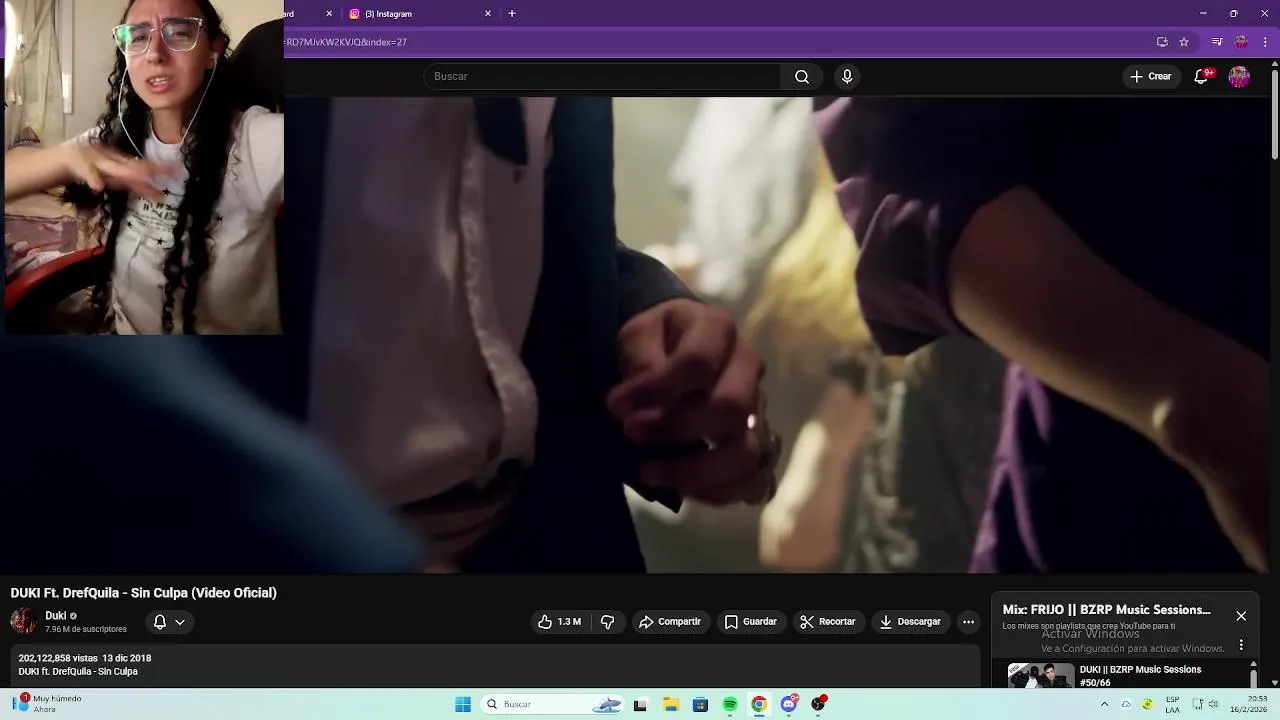Image resolution: width=1280 pixels, height=720 pixels.
Task: Open the Duki channel name link
Action: point(55,616)
